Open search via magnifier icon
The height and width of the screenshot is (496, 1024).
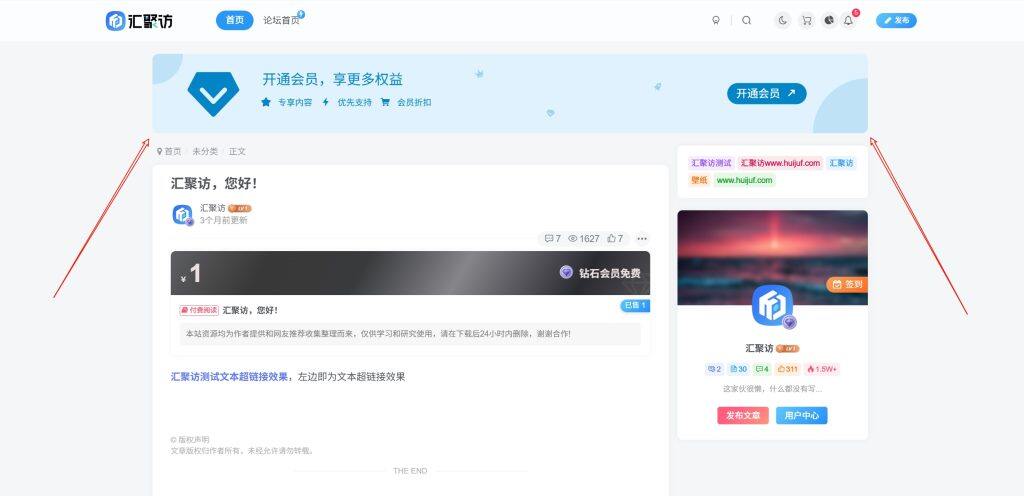coord(746,20)
